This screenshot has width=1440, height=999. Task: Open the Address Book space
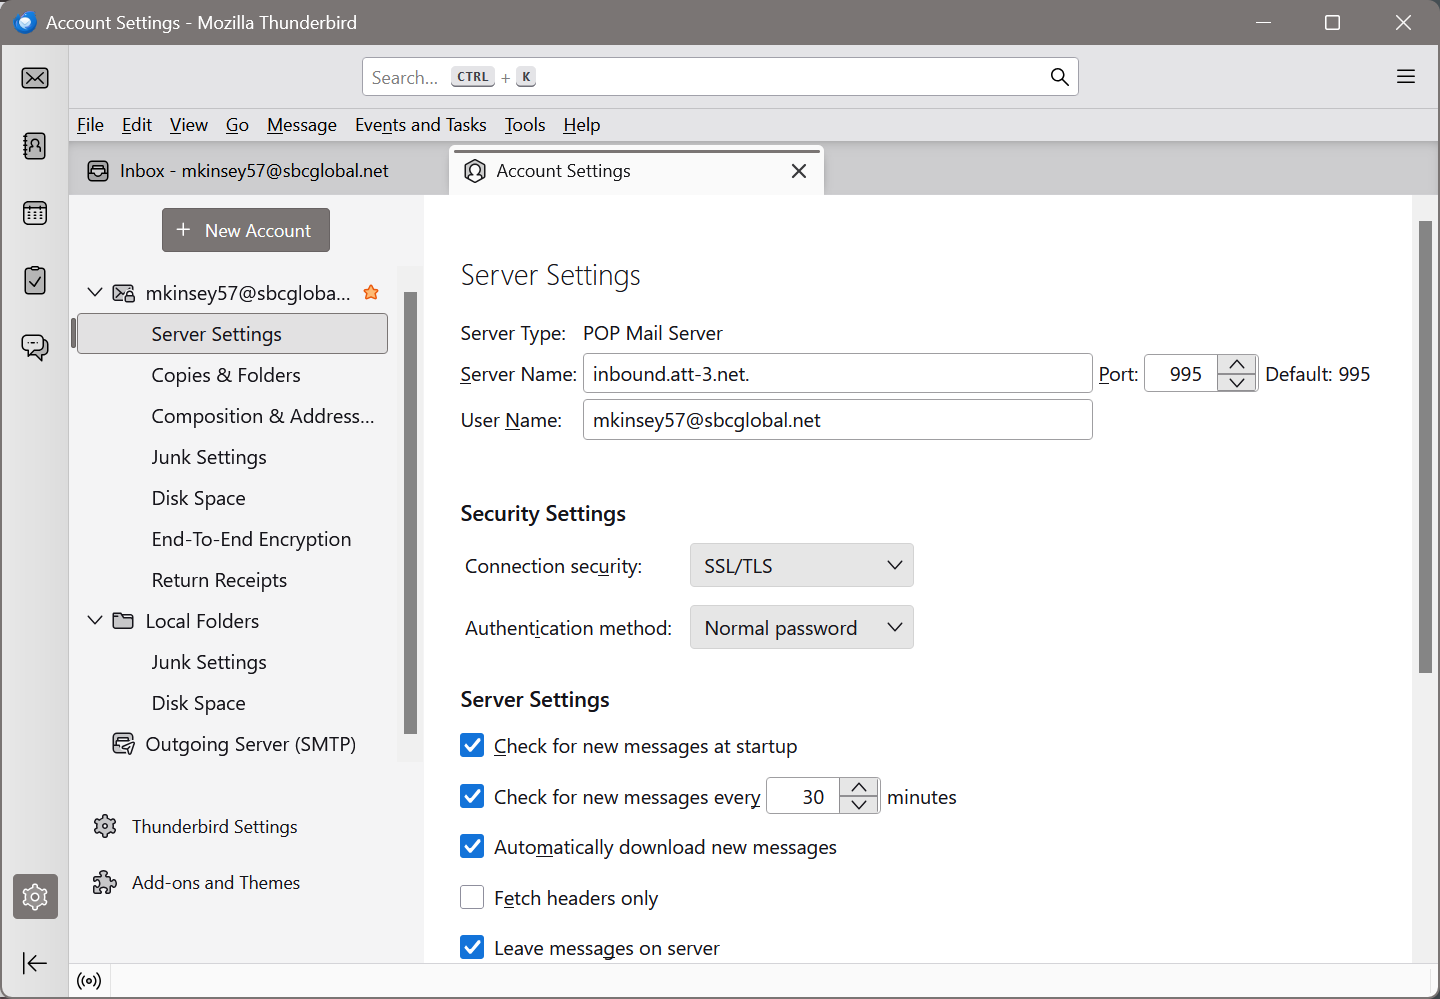35,146
